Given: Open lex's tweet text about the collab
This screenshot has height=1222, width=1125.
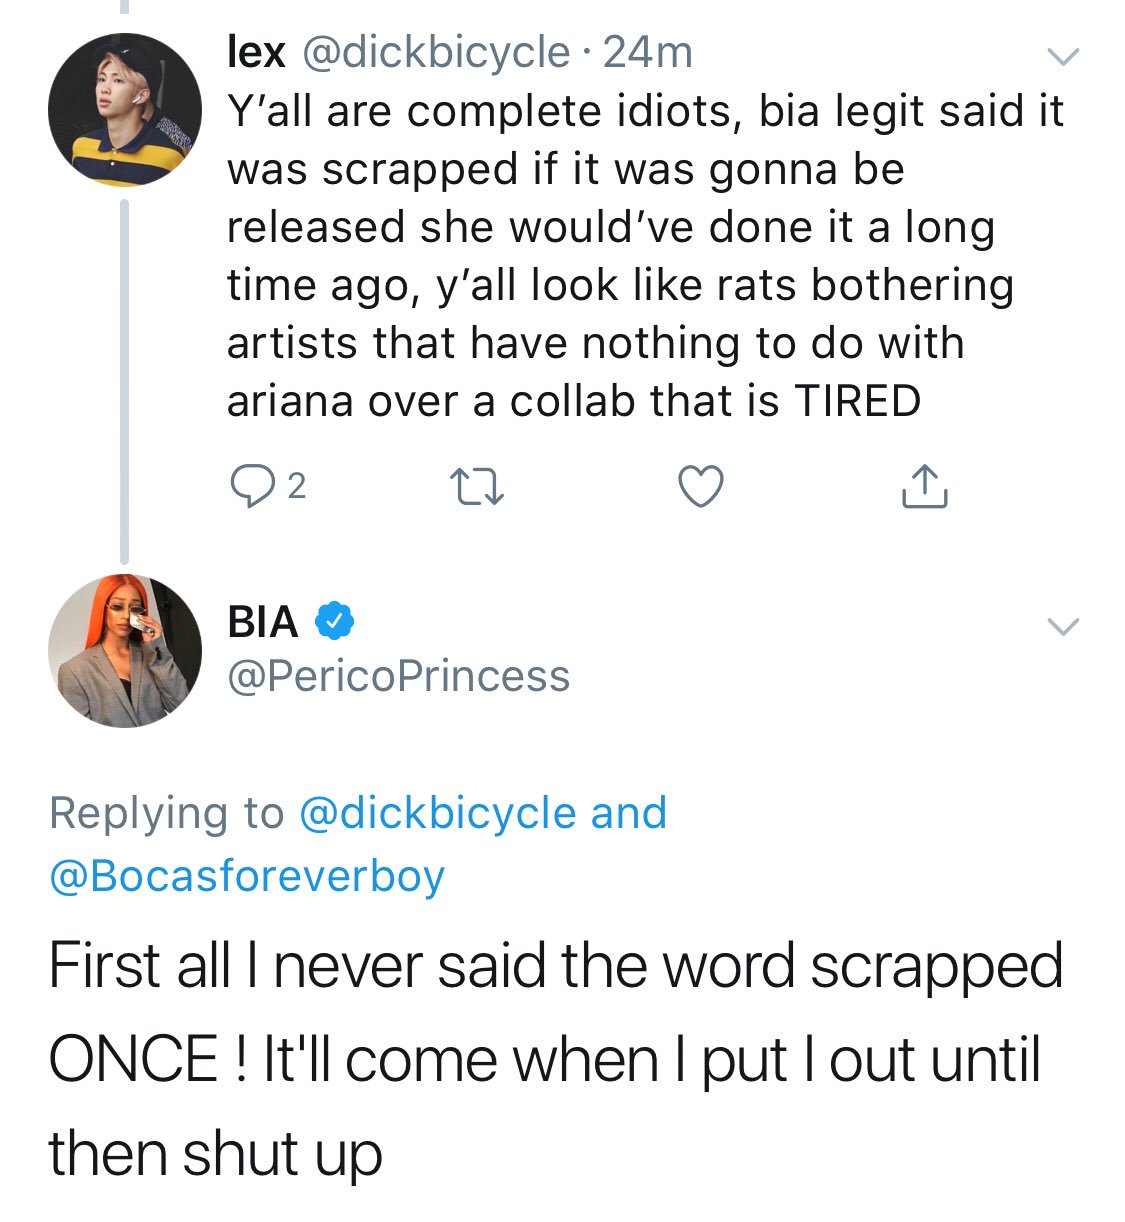Looking at the screenshot, I should pos(620,256).
